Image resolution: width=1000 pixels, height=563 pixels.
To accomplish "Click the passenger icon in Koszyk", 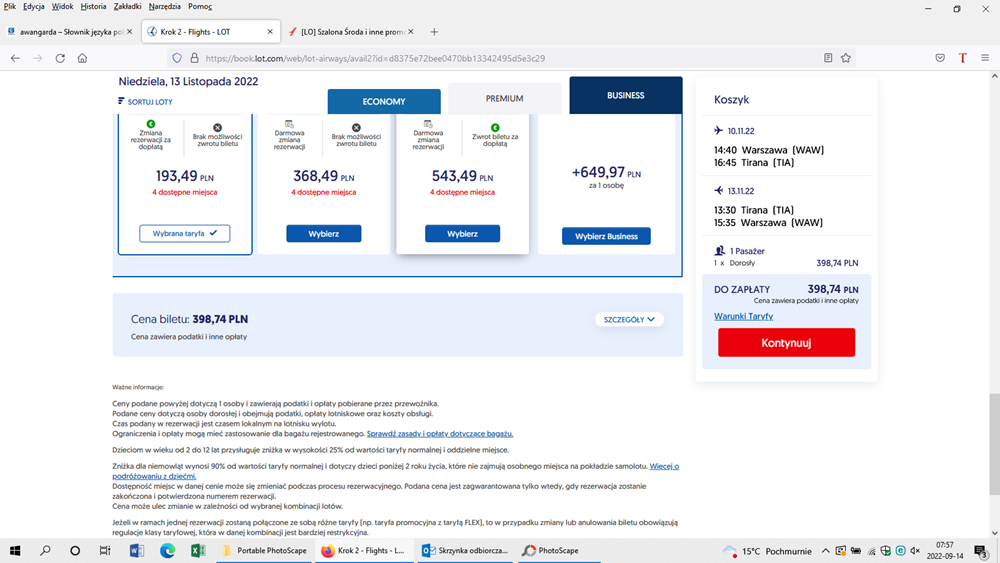I will click(x=720, y=251).
